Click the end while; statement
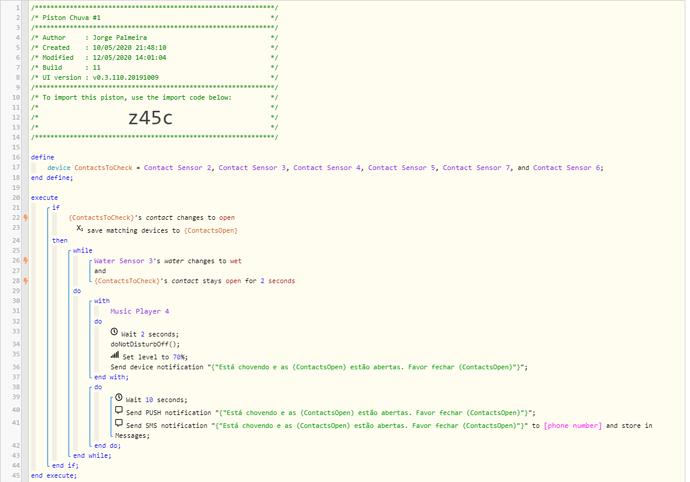Viewport: 690px width, 482px height. (92, 456)
